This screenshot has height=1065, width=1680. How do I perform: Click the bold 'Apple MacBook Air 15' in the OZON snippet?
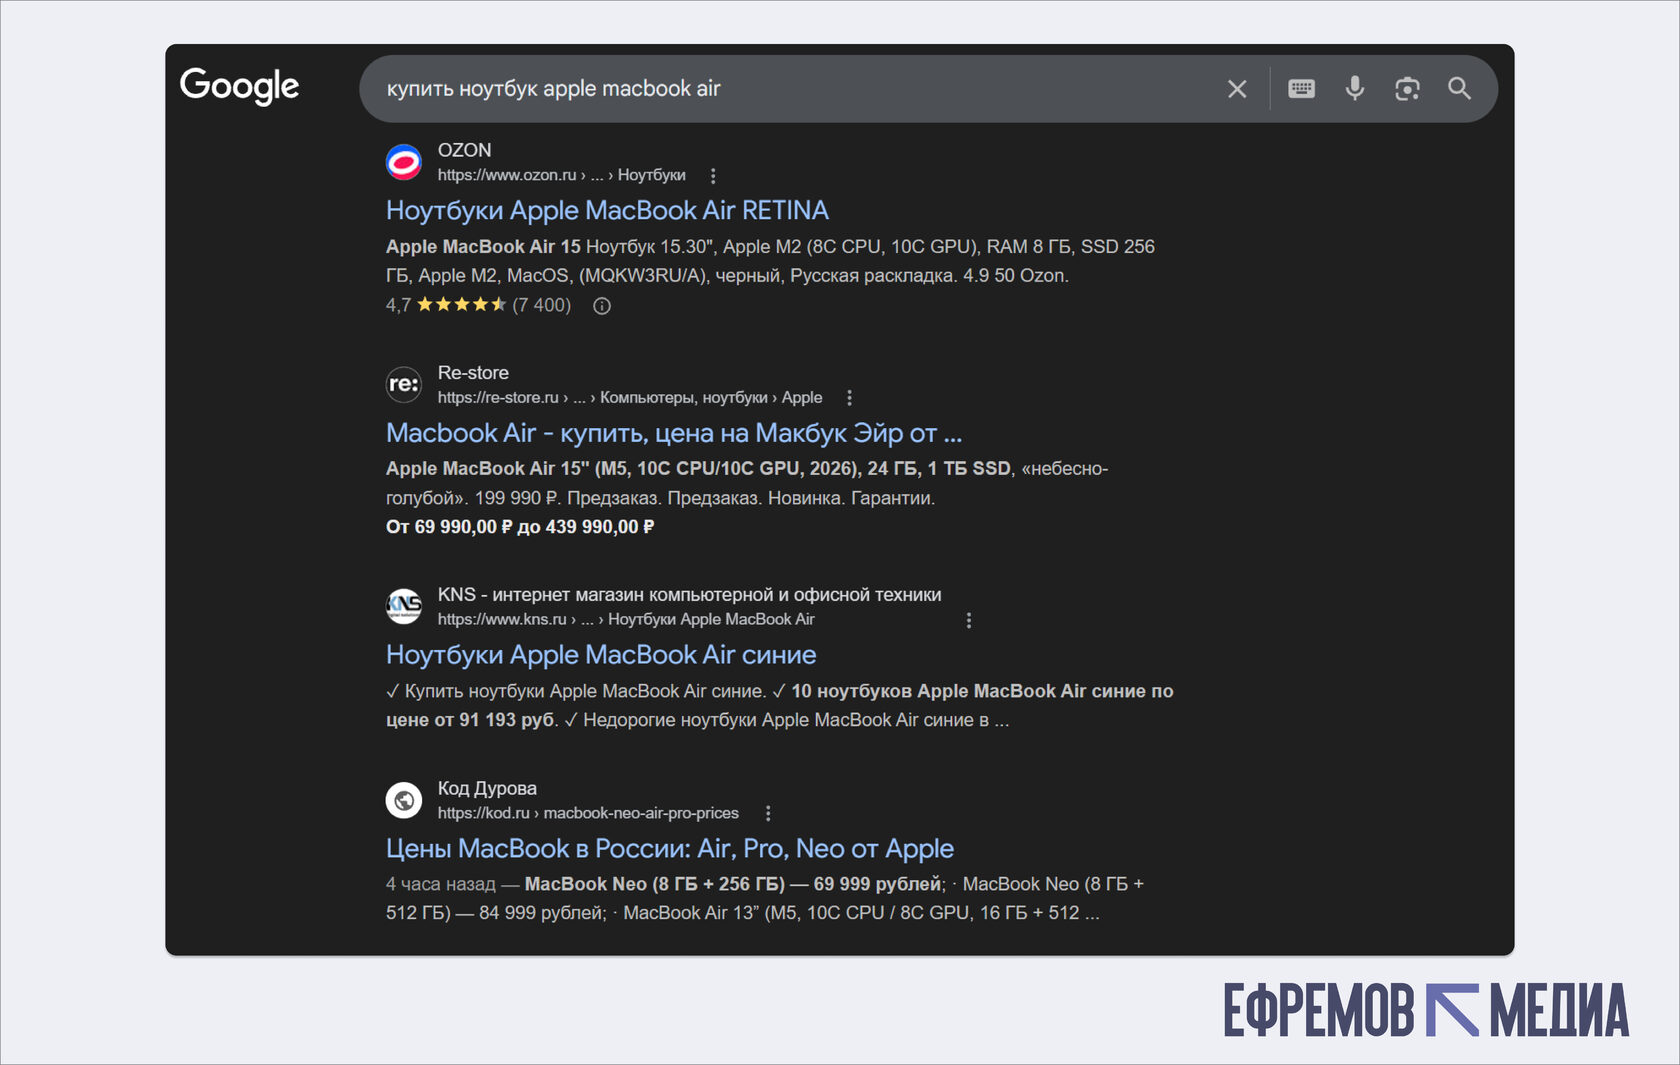[x=483, y=247]
